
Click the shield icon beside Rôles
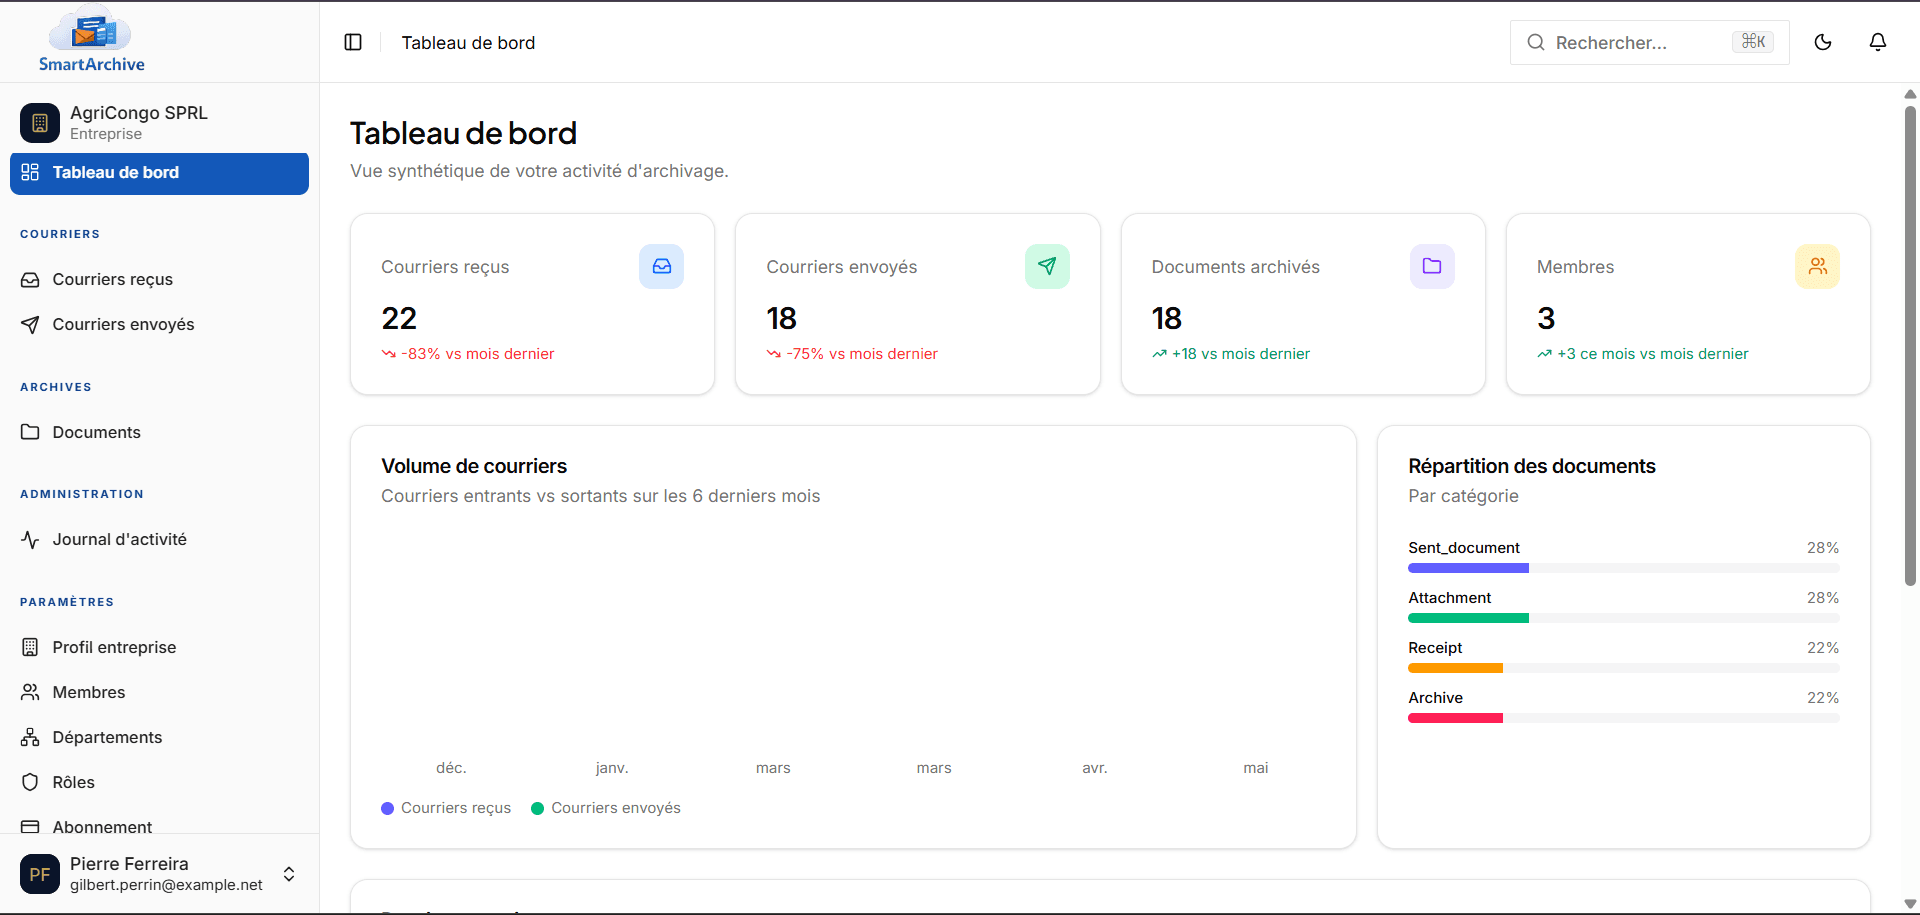click(30, 782)
